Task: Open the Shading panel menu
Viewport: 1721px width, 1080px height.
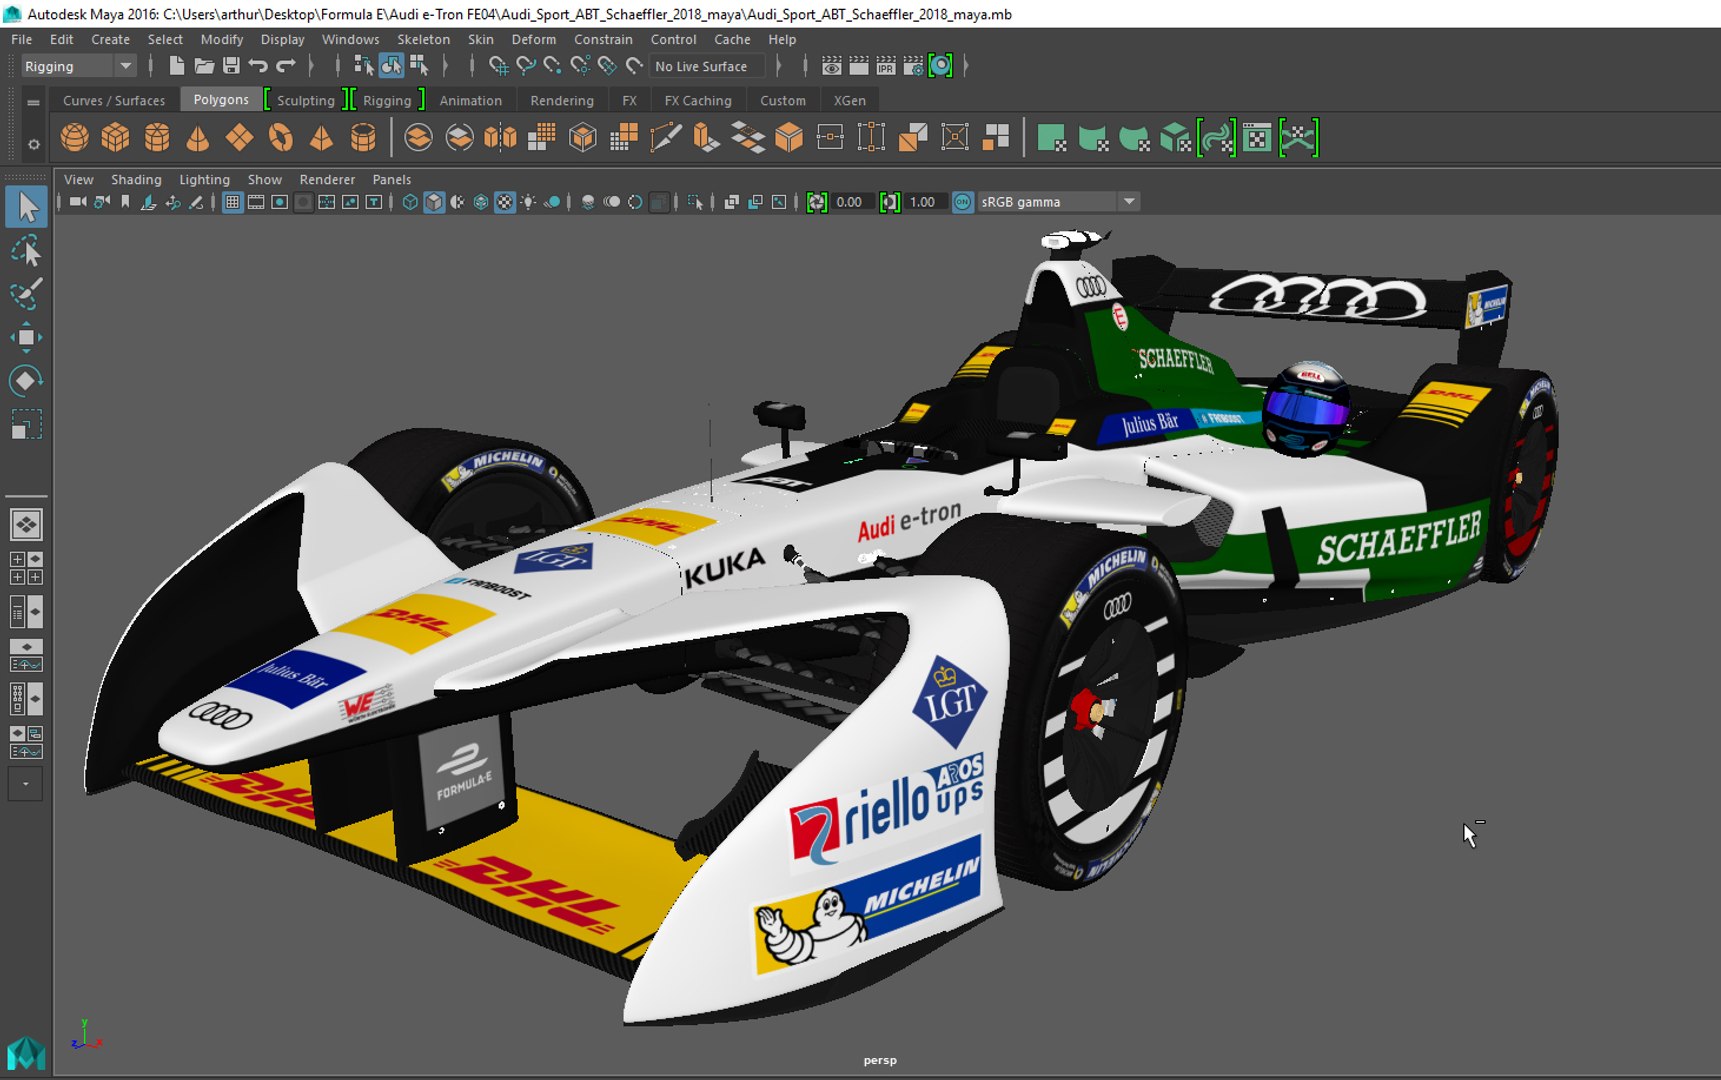Action: (136, 180)
